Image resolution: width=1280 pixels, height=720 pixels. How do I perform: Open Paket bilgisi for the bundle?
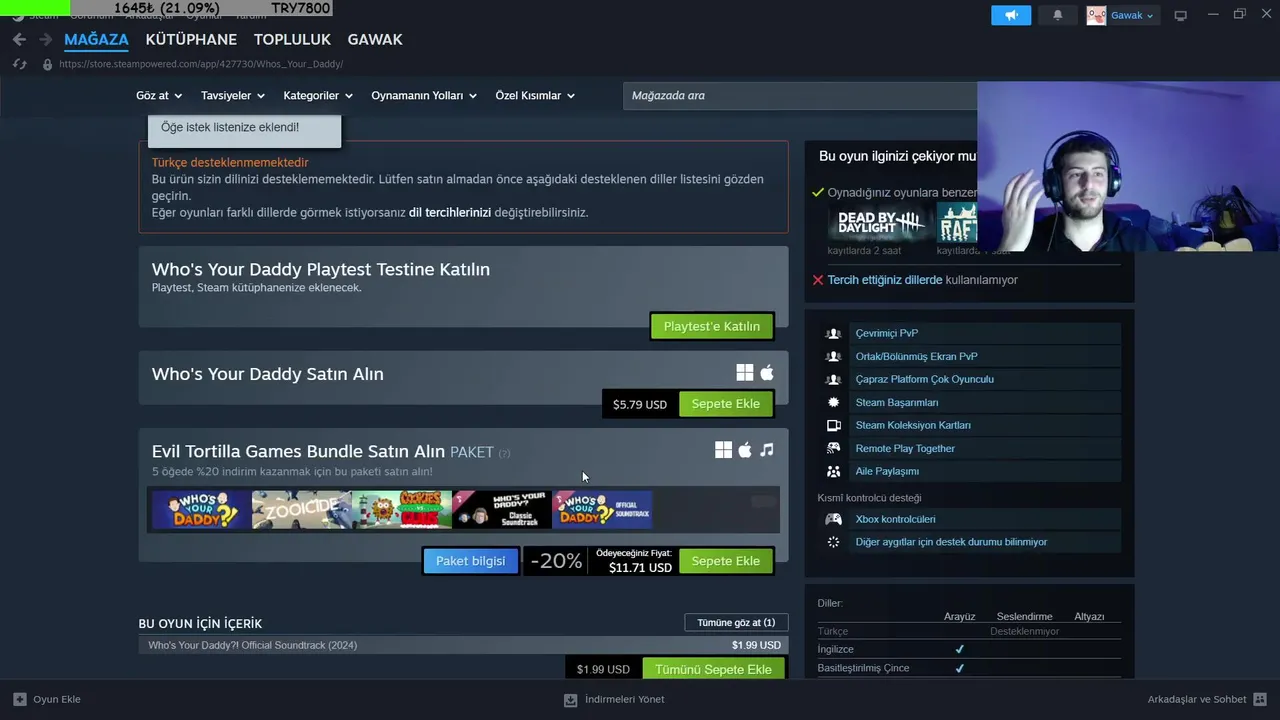tap(470, 561)
